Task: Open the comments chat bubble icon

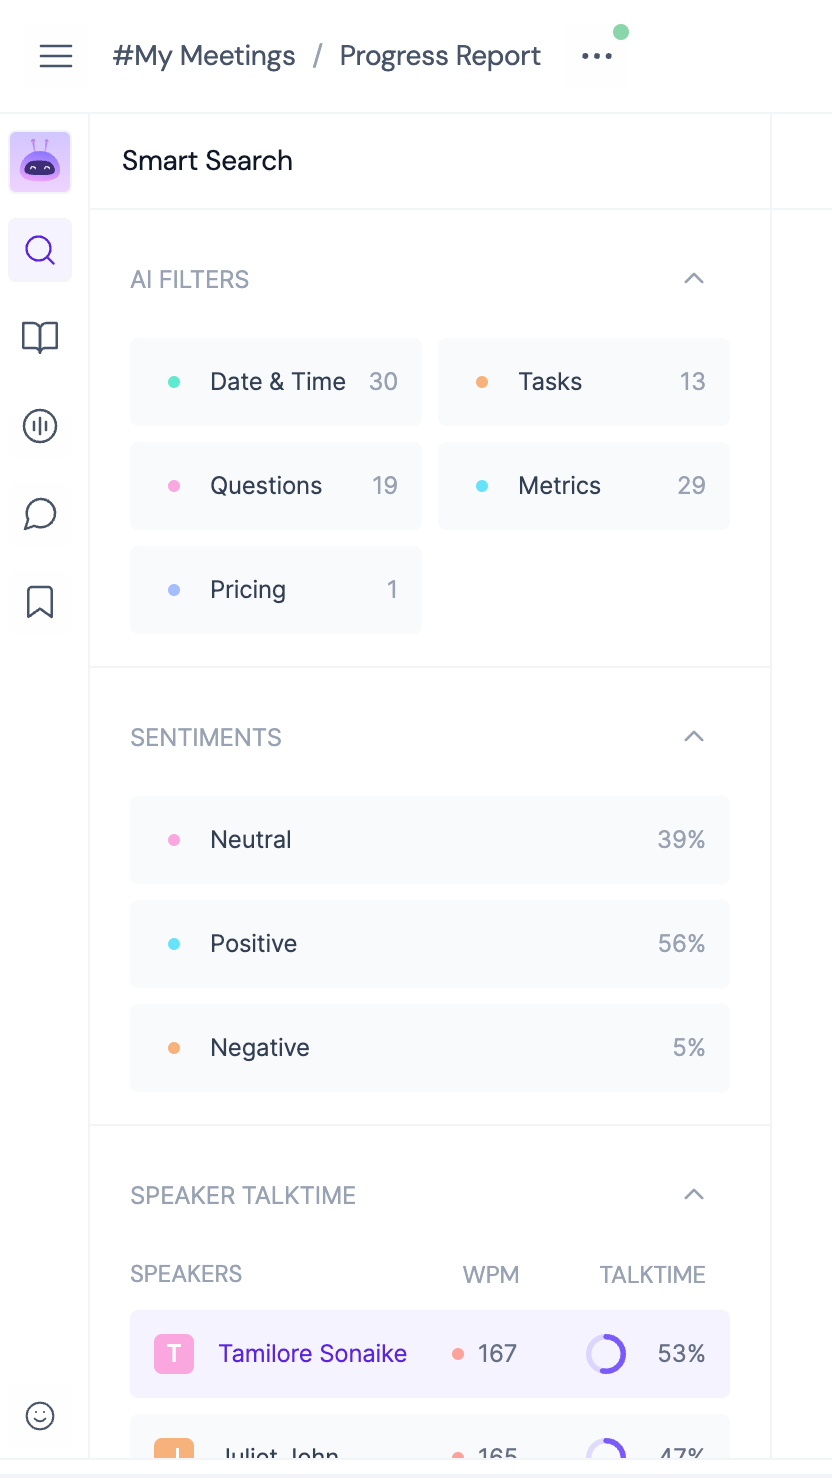Action: tap(40, 515)
